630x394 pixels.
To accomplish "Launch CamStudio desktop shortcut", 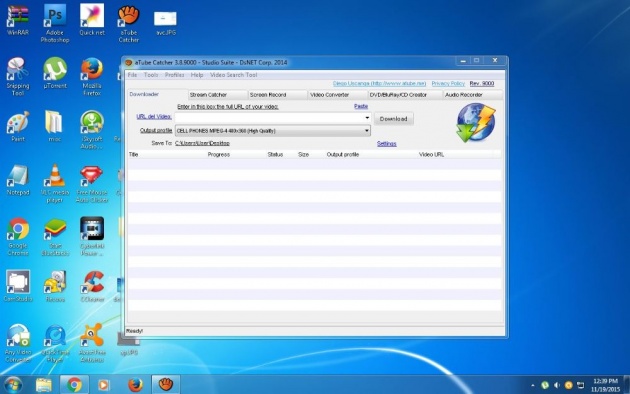I will (x=18, y=286).
